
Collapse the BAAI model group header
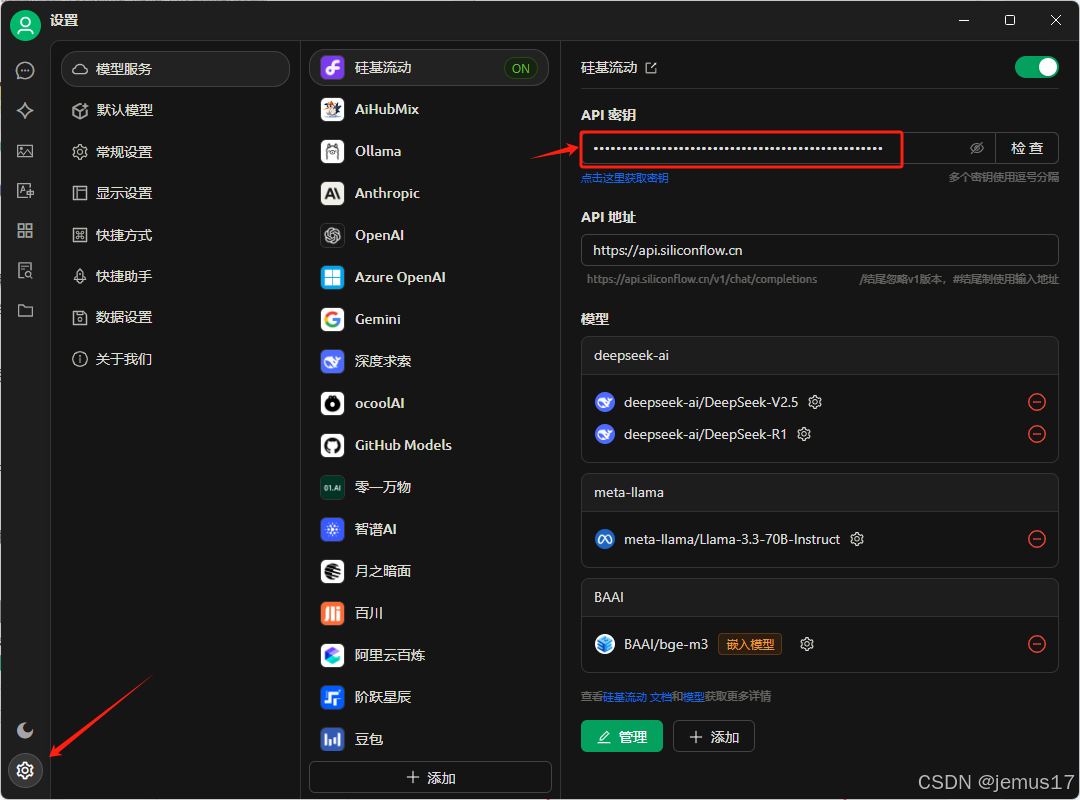(820, 597)
